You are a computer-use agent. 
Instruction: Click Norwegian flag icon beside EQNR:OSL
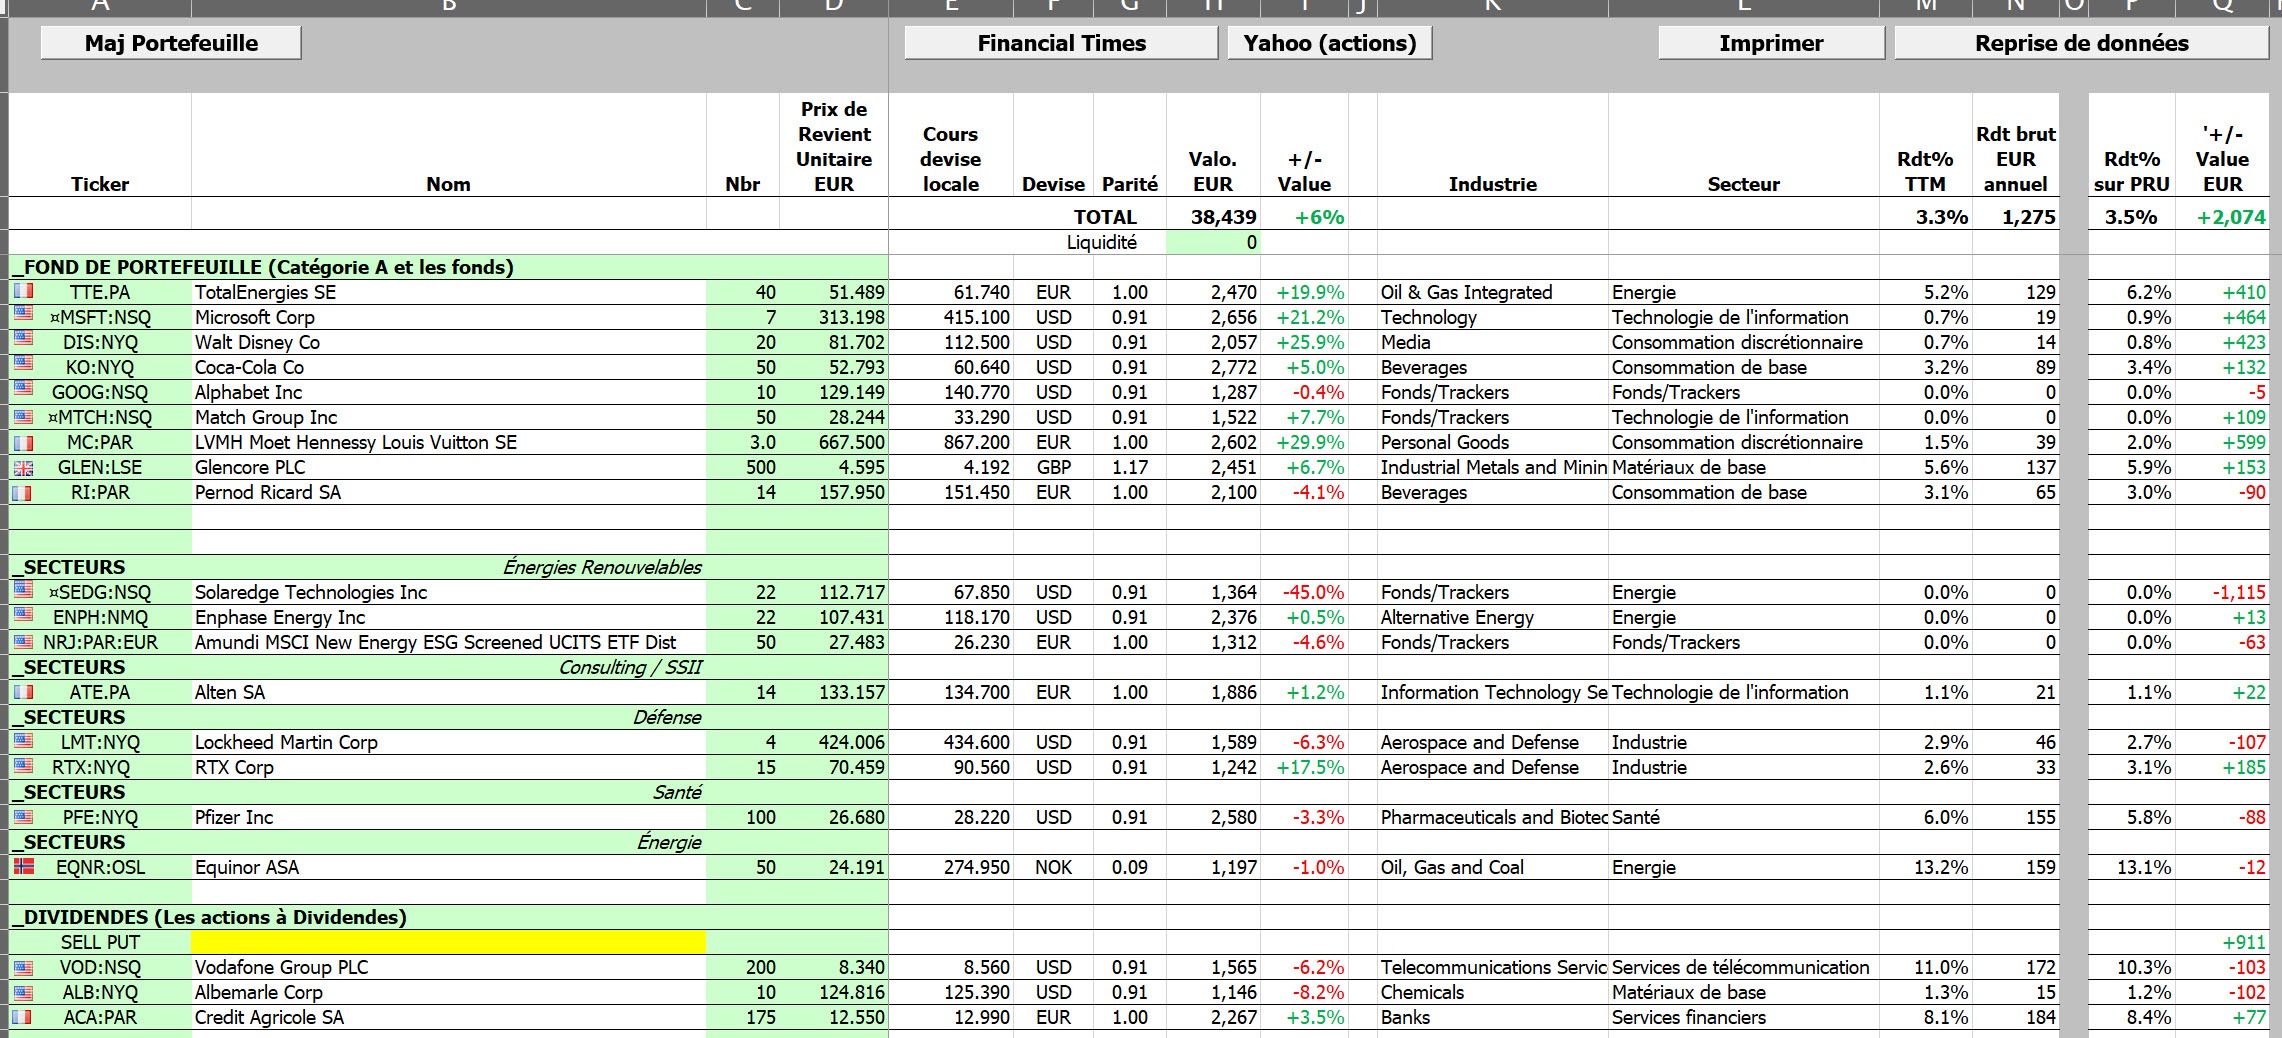[23, 866]
